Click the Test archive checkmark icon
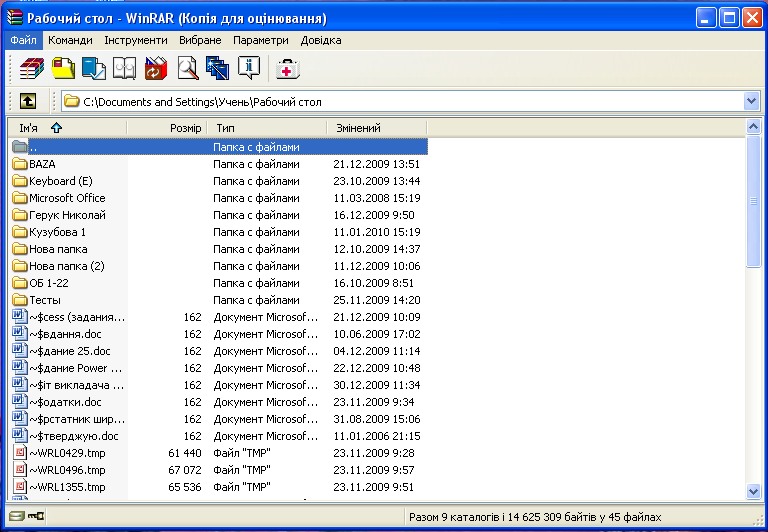 94,68
